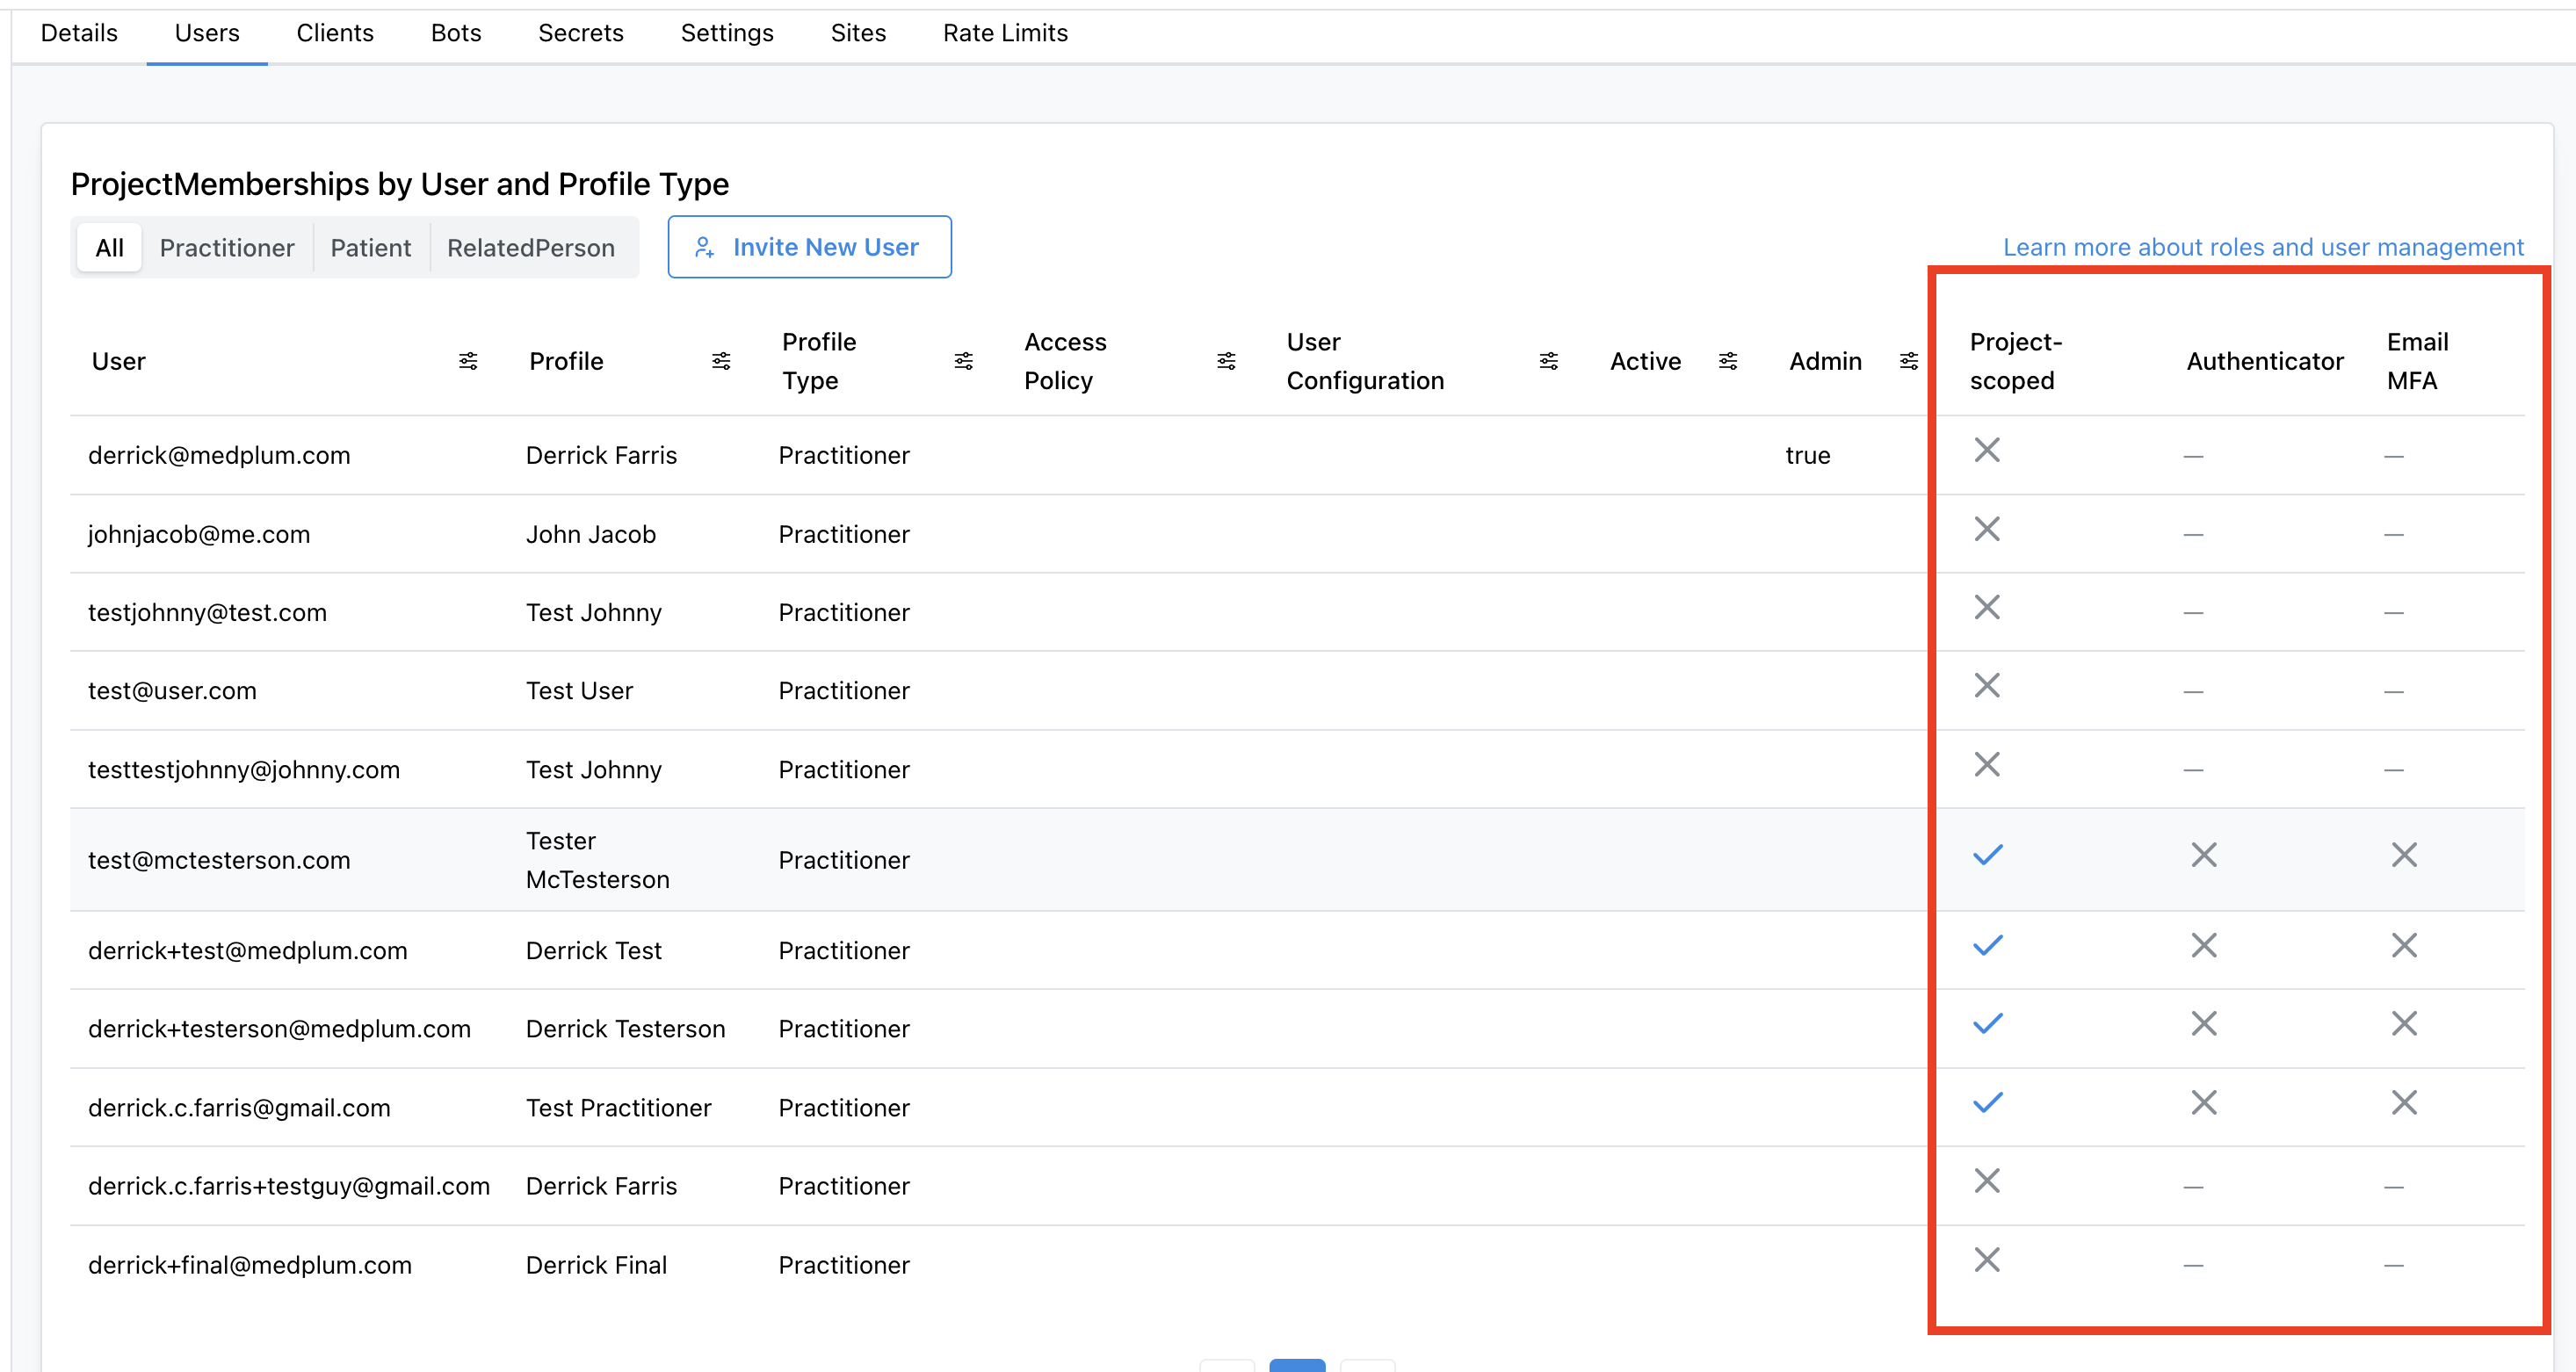Select the Users tab

pyautogui.click(x=207, y=33)
